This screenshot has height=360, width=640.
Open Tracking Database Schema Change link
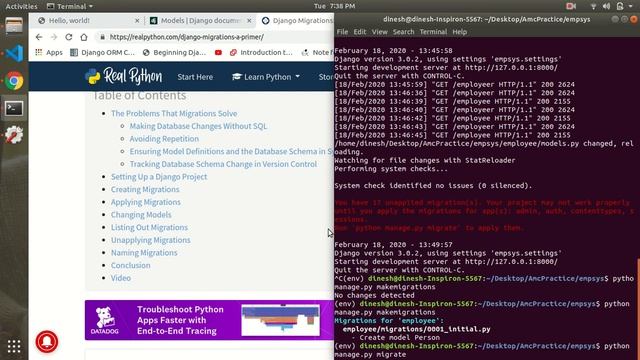click(x=223, y=164)
